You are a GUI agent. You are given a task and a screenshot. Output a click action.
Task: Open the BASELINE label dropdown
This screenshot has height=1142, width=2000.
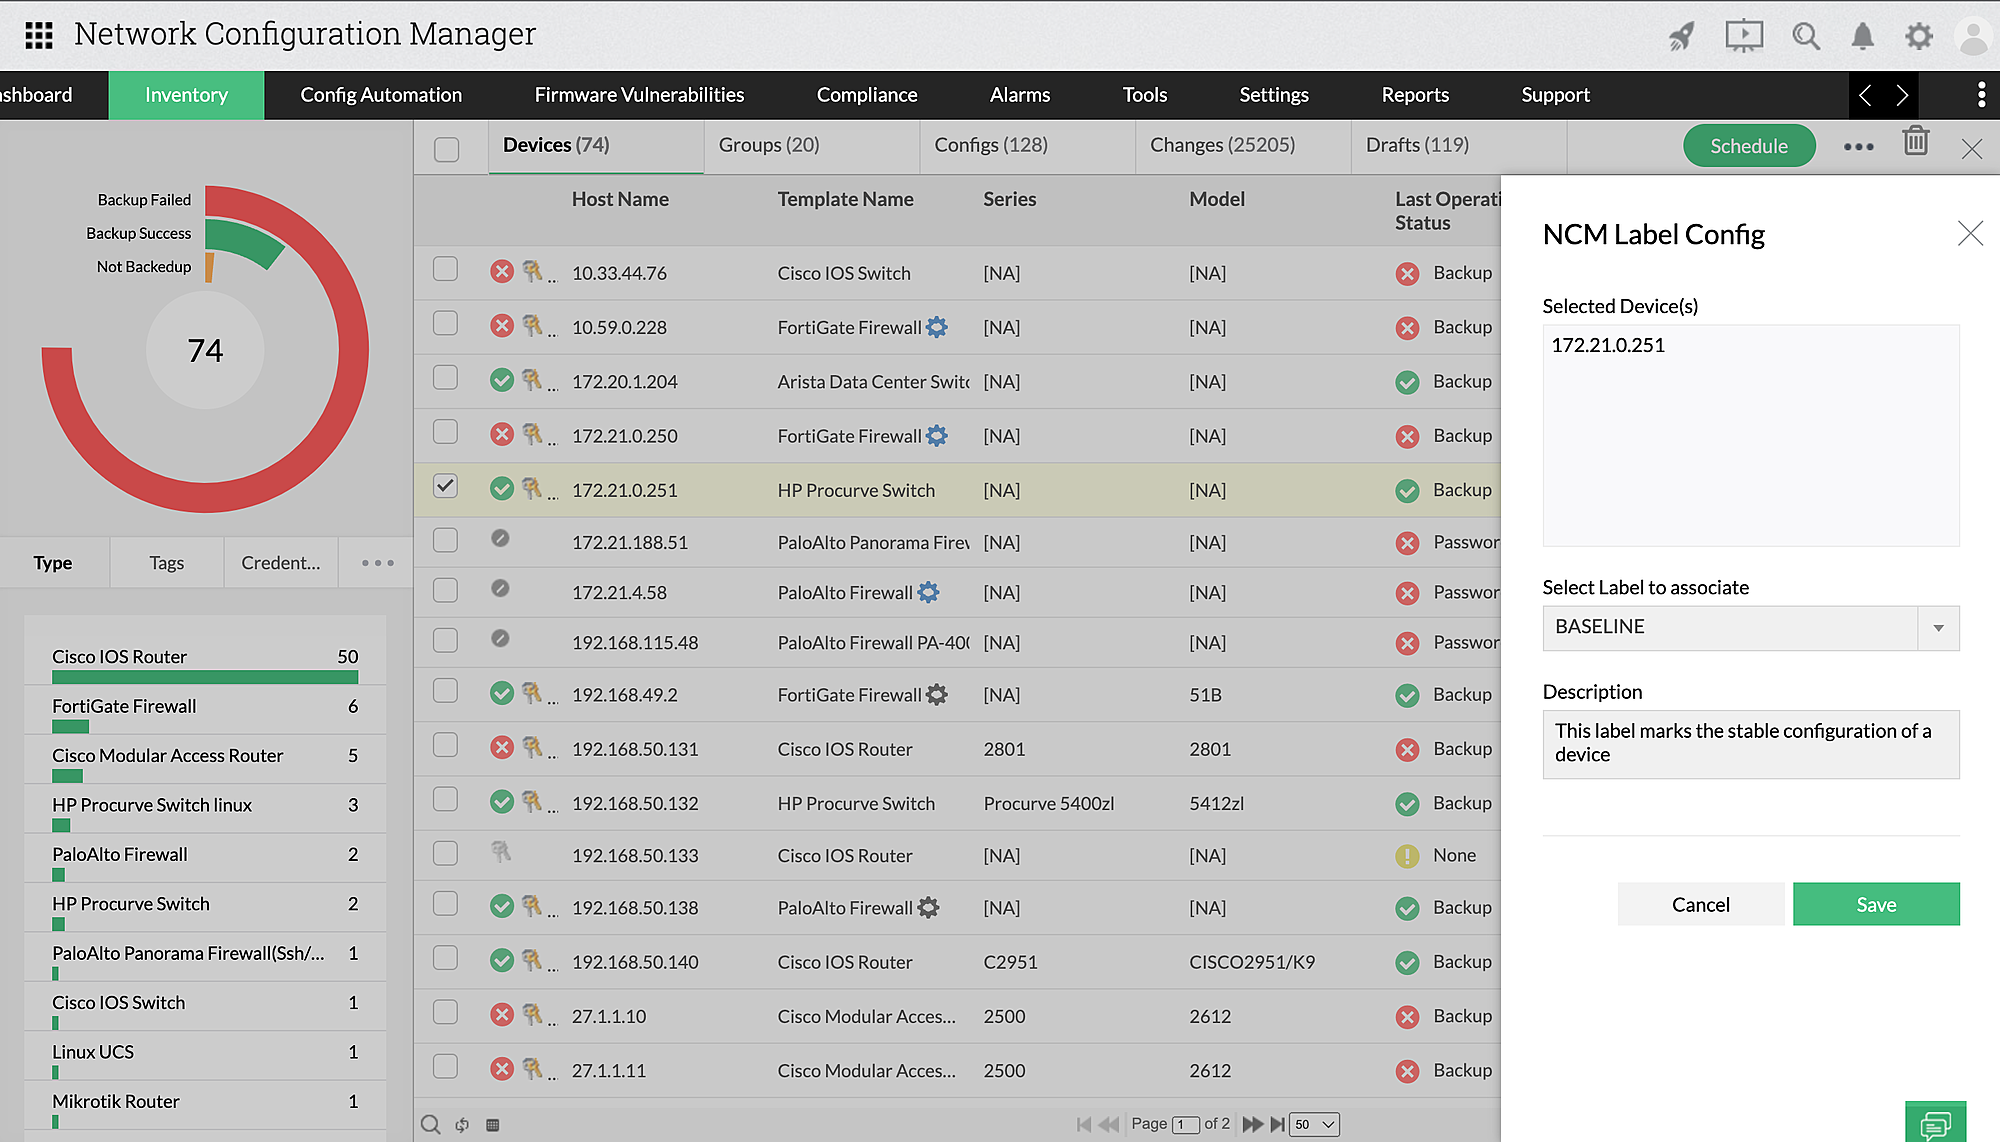click(1937, 628)
